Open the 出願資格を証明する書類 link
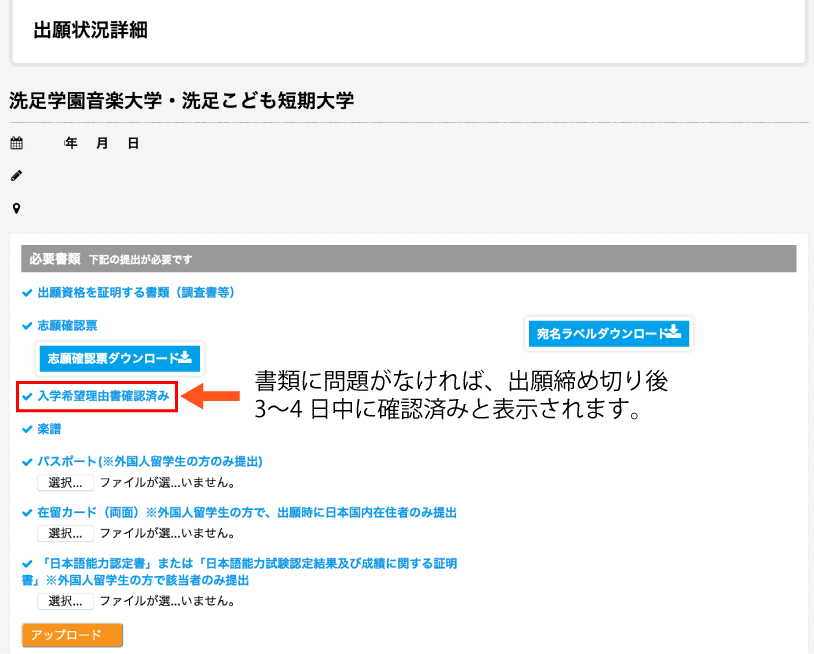This screenshot has width=814, height=654. click(136, 293)
